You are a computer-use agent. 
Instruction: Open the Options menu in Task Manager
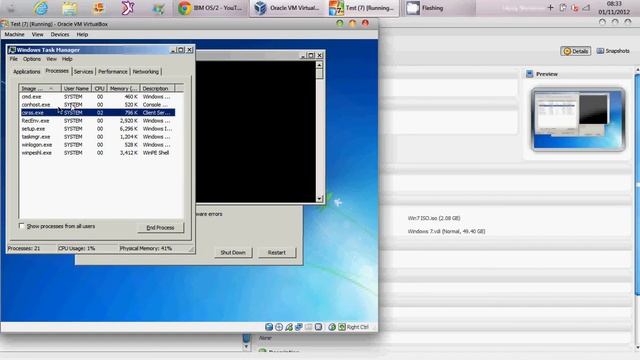[x=31, y=59]
